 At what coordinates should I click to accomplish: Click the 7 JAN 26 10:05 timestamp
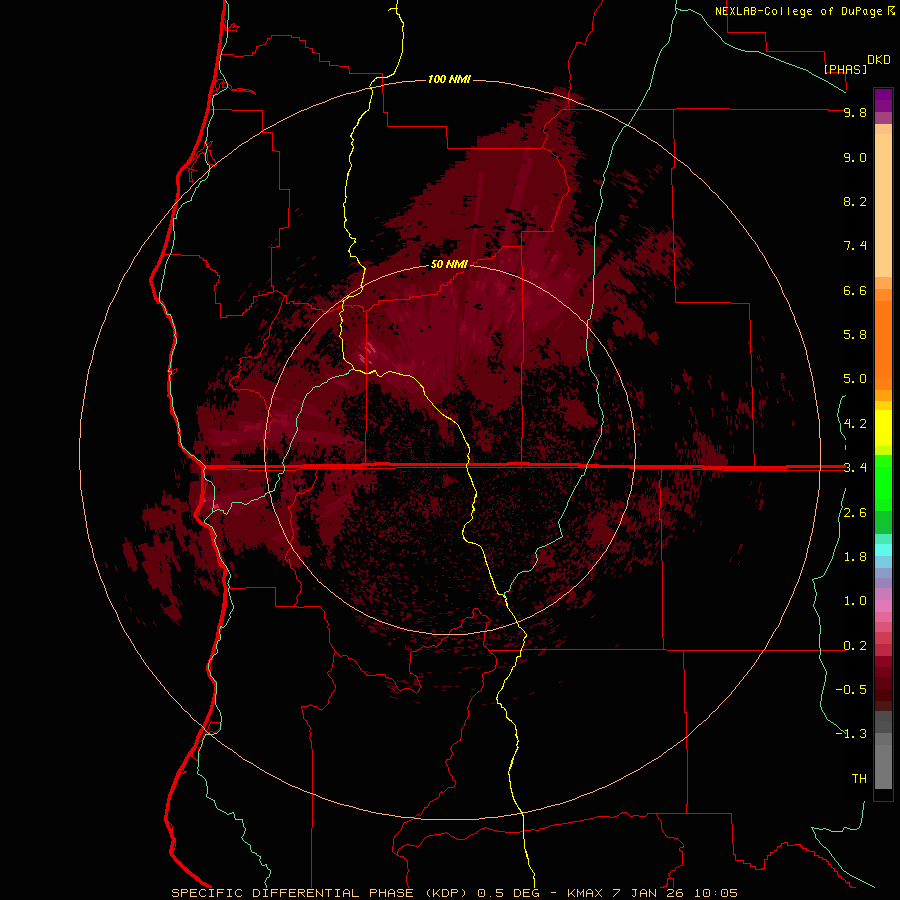pyautogui.click(x=676, y=893)
